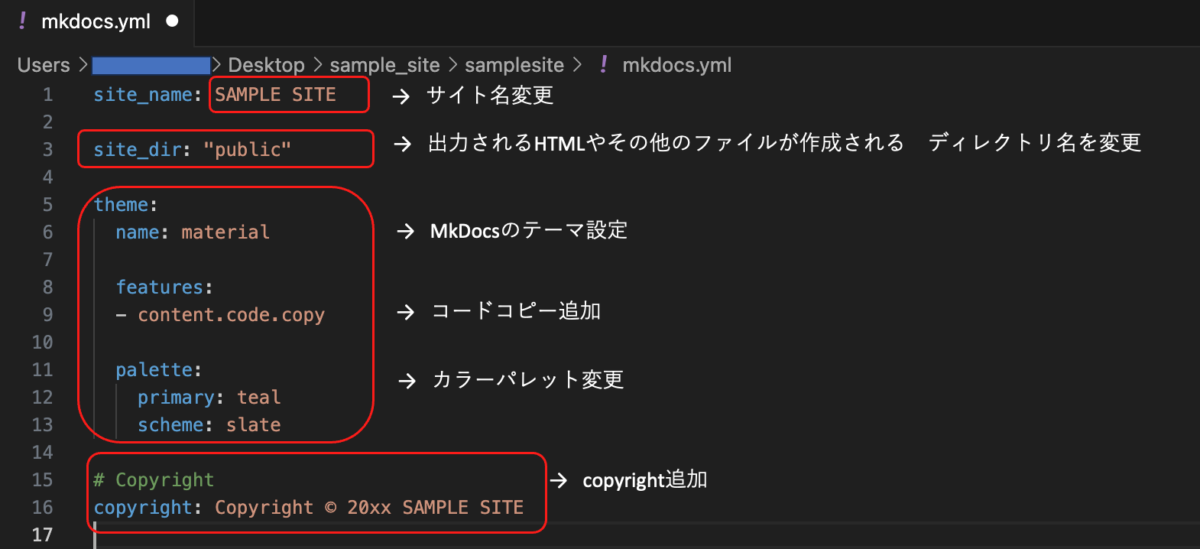This screenshot has height=549, width=1200.
Task: Click the slate scheme value
Action: [x=253, y=425]
